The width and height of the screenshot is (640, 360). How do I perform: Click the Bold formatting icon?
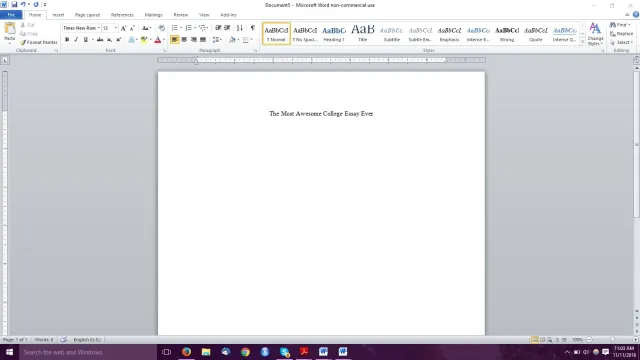pos(67,40)
